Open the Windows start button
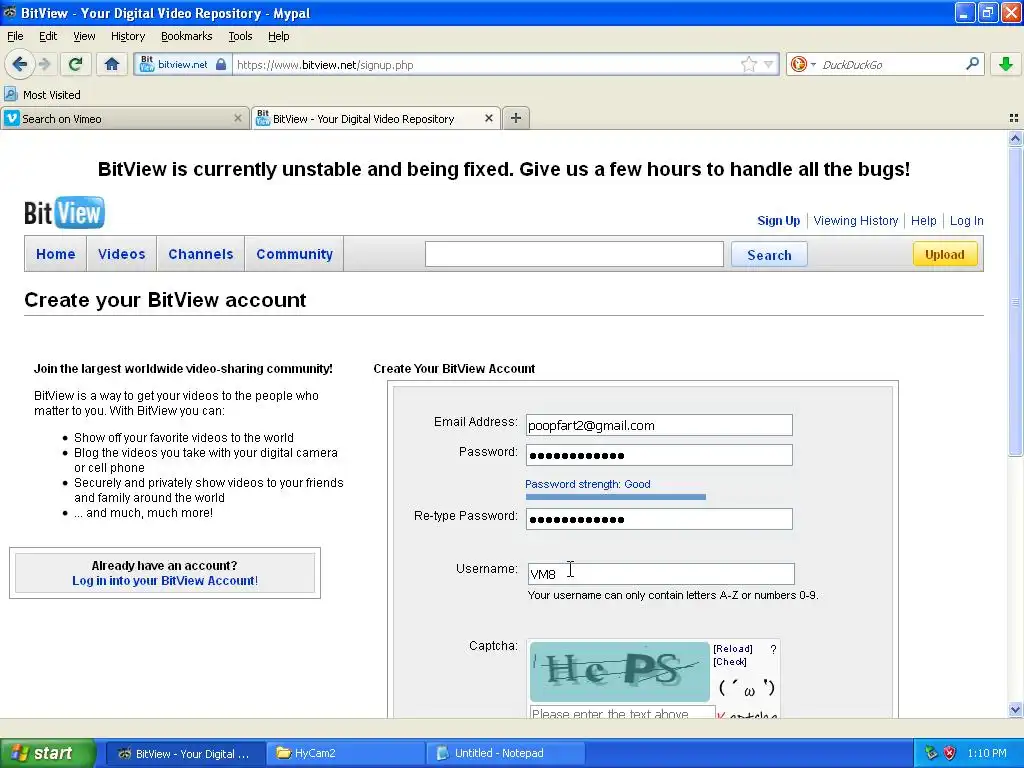1024x768 pixels. click(x=48, y=753)
